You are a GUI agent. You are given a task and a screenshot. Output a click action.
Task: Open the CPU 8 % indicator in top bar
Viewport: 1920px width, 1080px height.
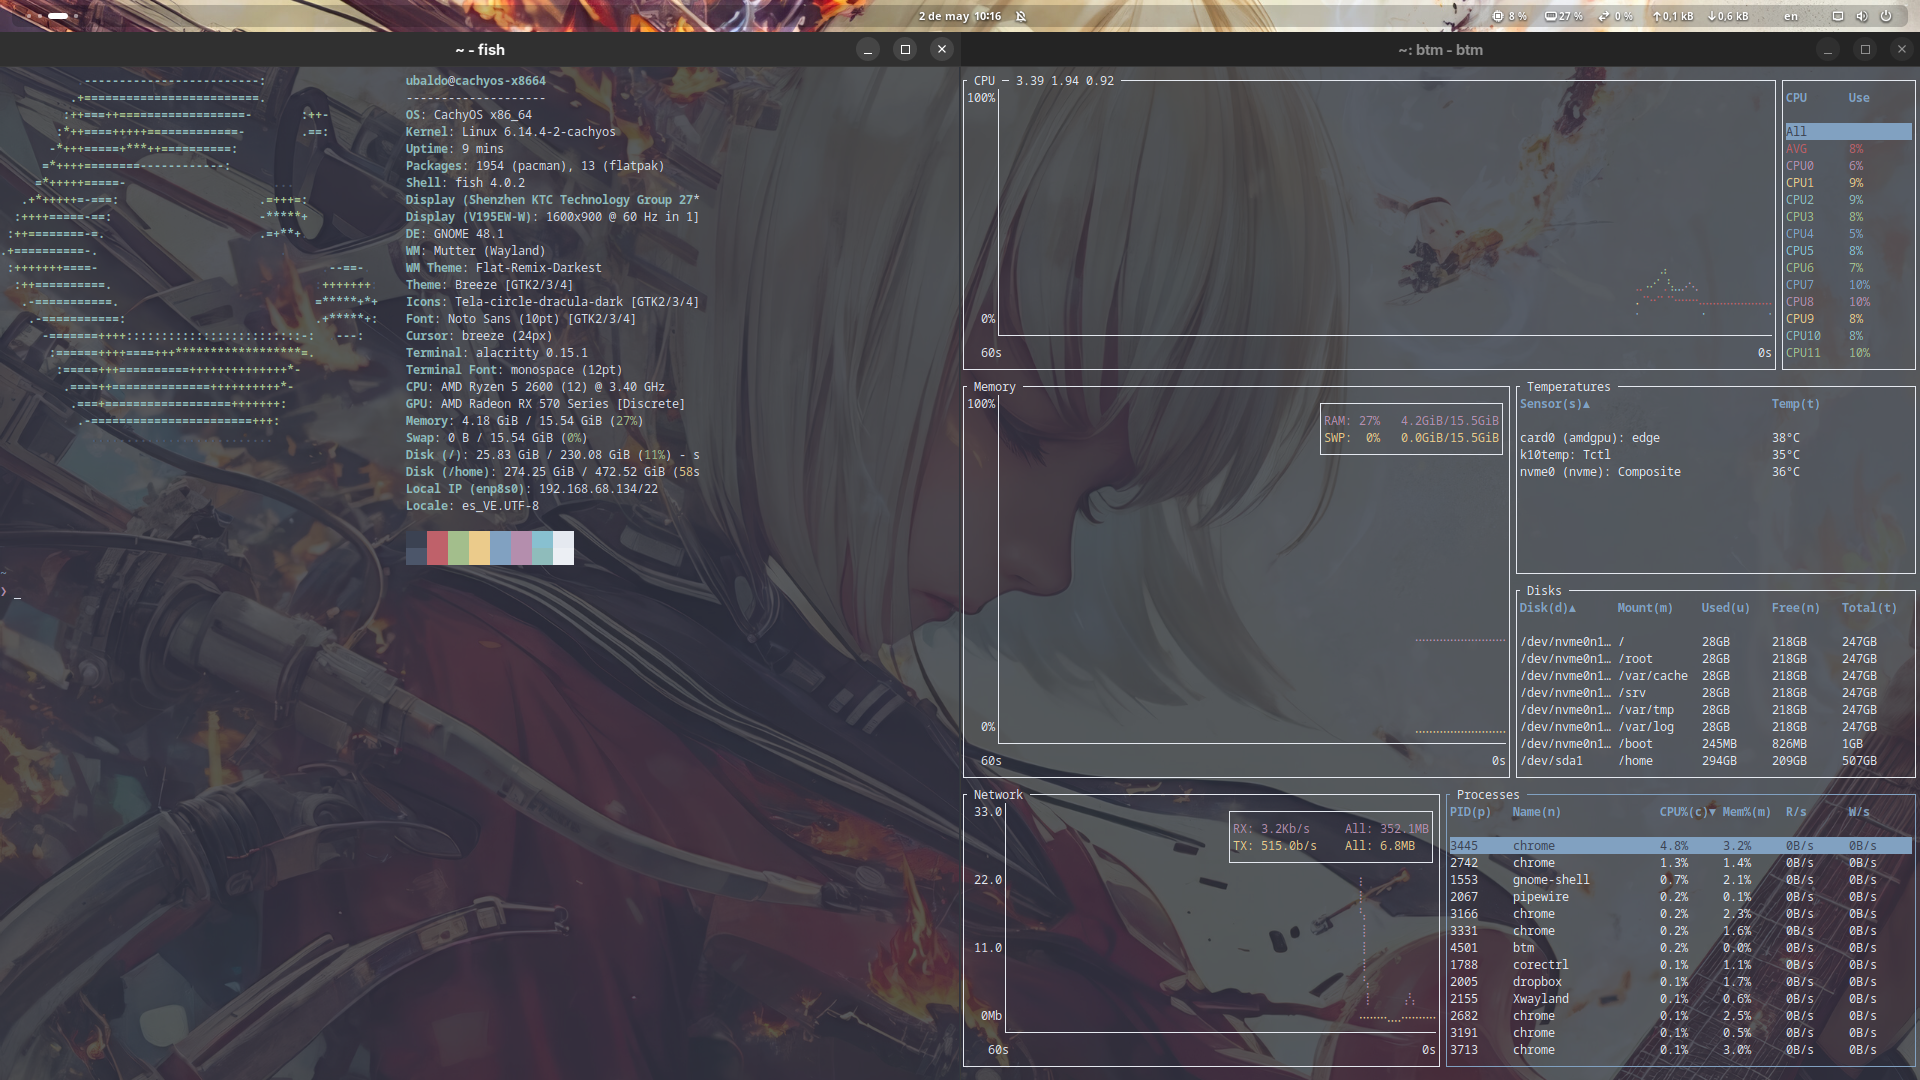click(1510, 16)
